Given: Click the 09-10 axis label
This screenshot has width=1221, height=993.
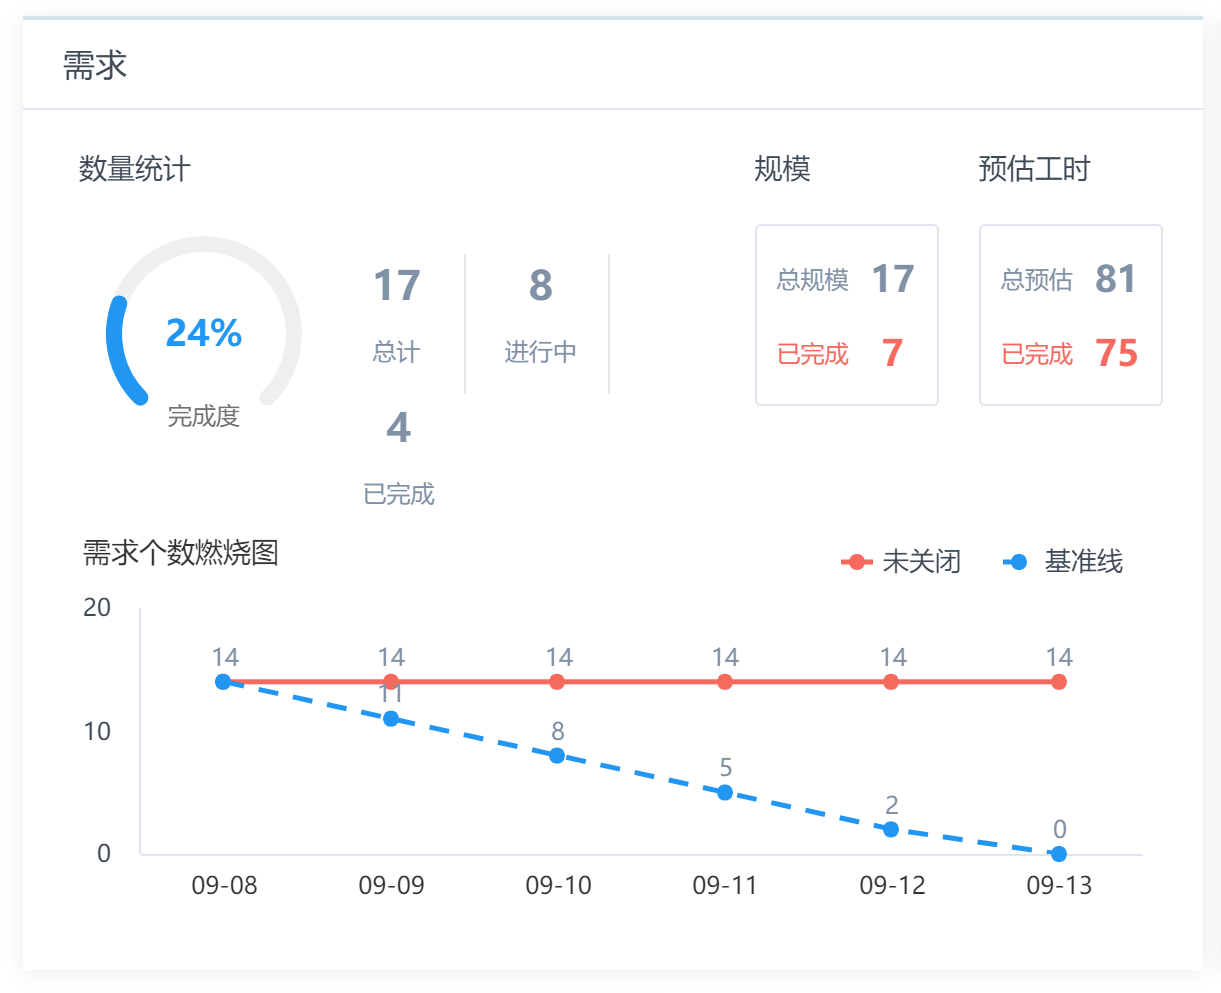Looking at the screenshot, I should (558, 886).
